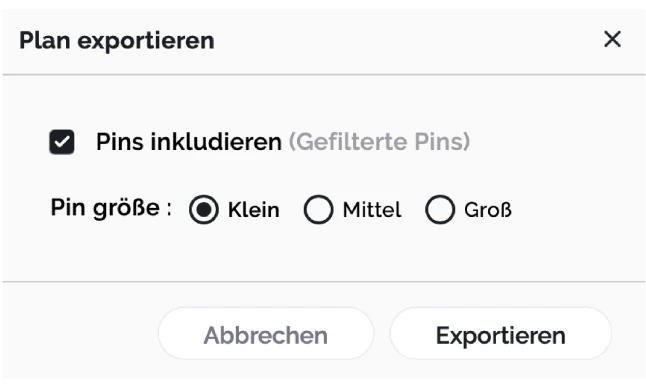Click the grey (Gefilterte Pins) hint text
Viewport: 646px width, 390px height.
[x=379, y=142]
